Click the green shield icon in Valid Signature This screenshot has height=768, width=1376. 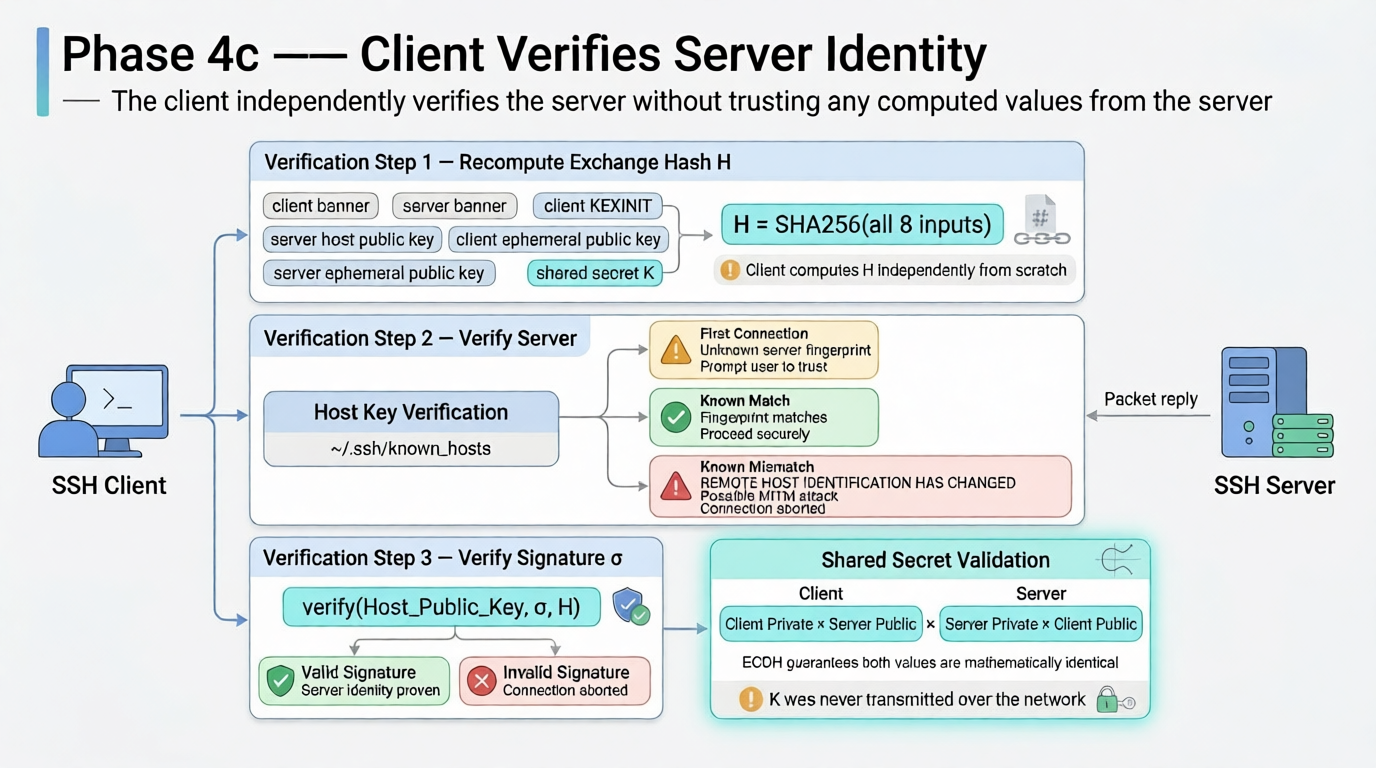click(280, 681)
